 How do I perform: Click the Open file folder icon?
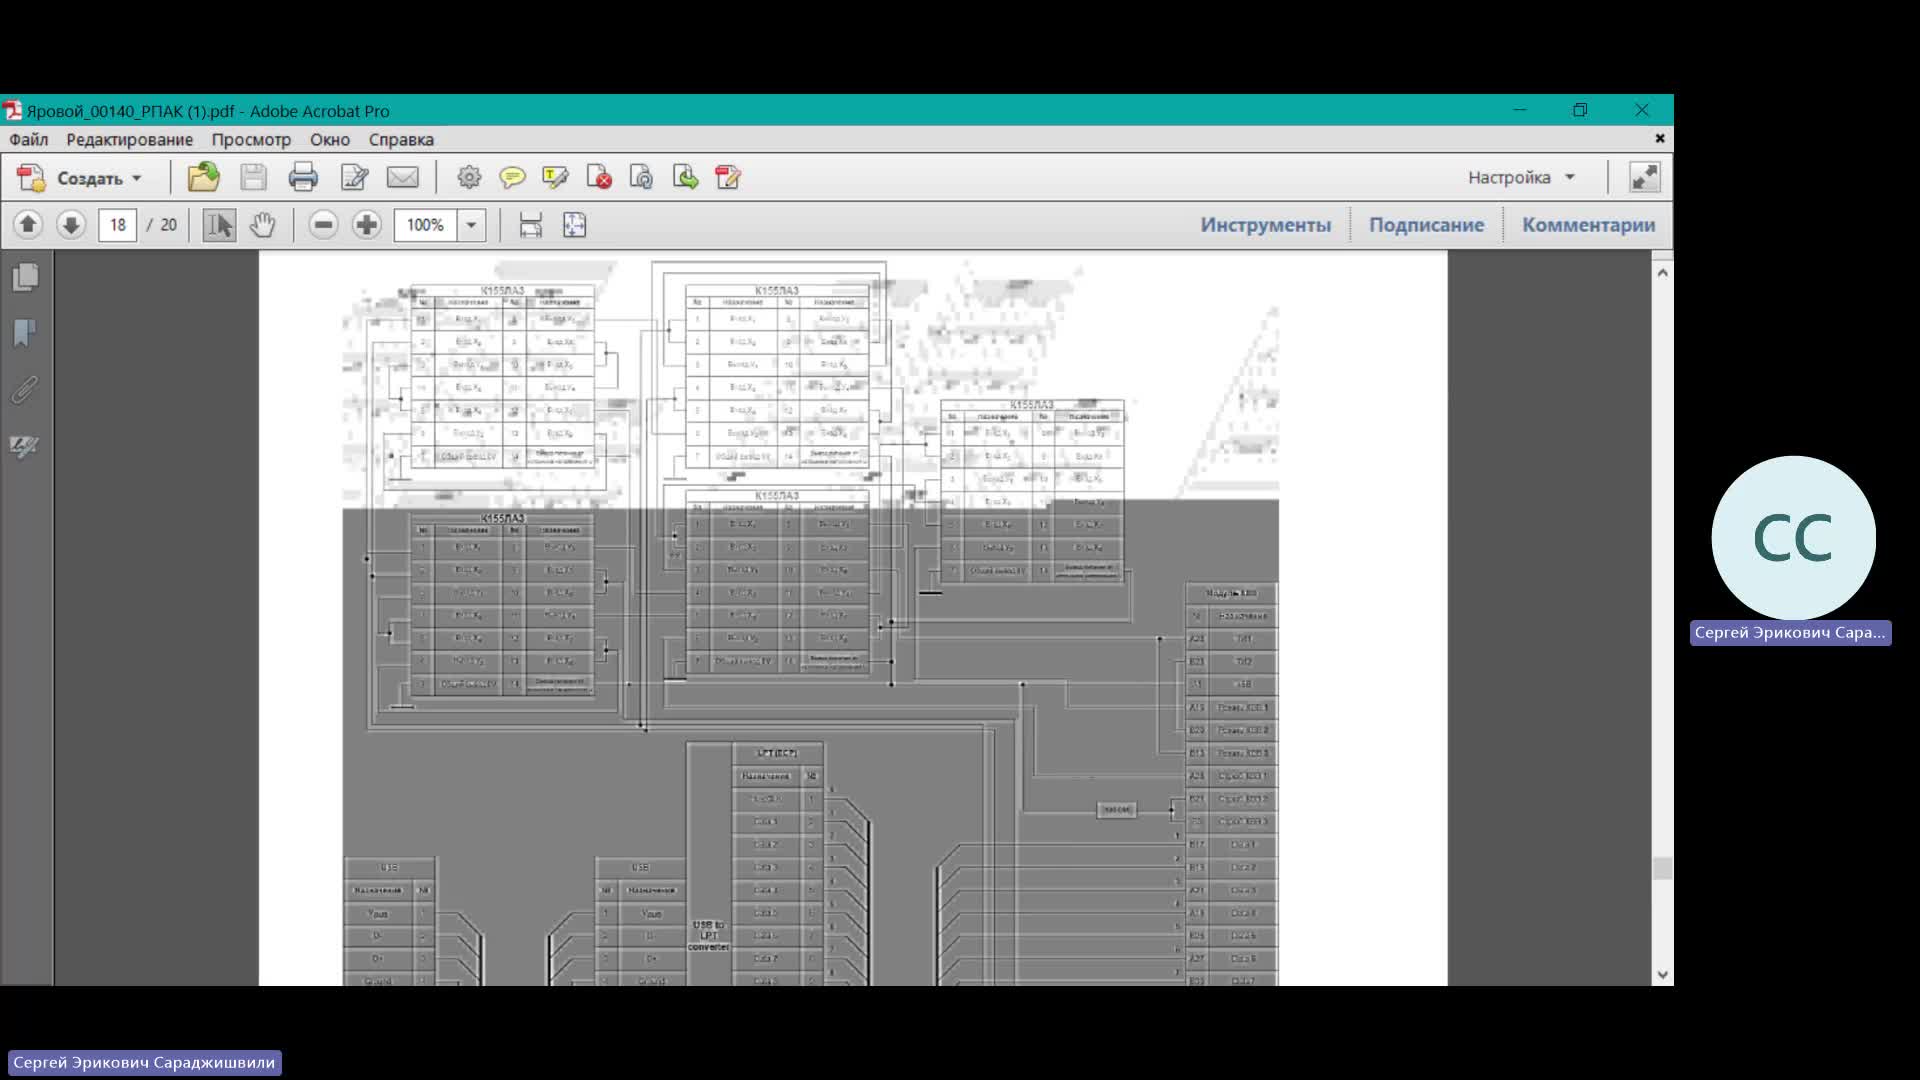point(204,177)
